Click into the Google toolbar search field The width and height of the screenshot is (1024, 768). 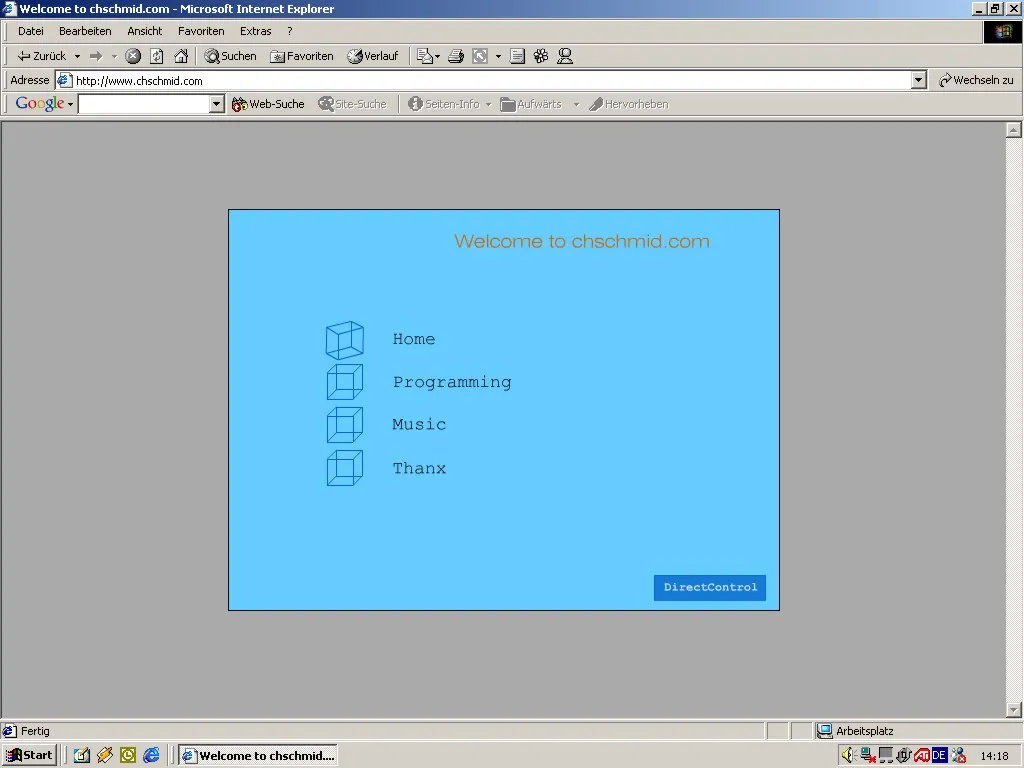[144, 104]
